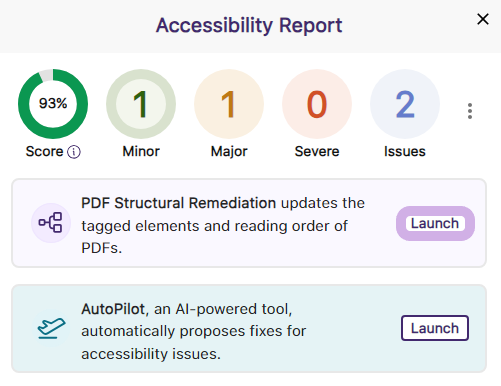Close the Accessibility Report panel
This screenshot has height=386, width=501.
483,19
